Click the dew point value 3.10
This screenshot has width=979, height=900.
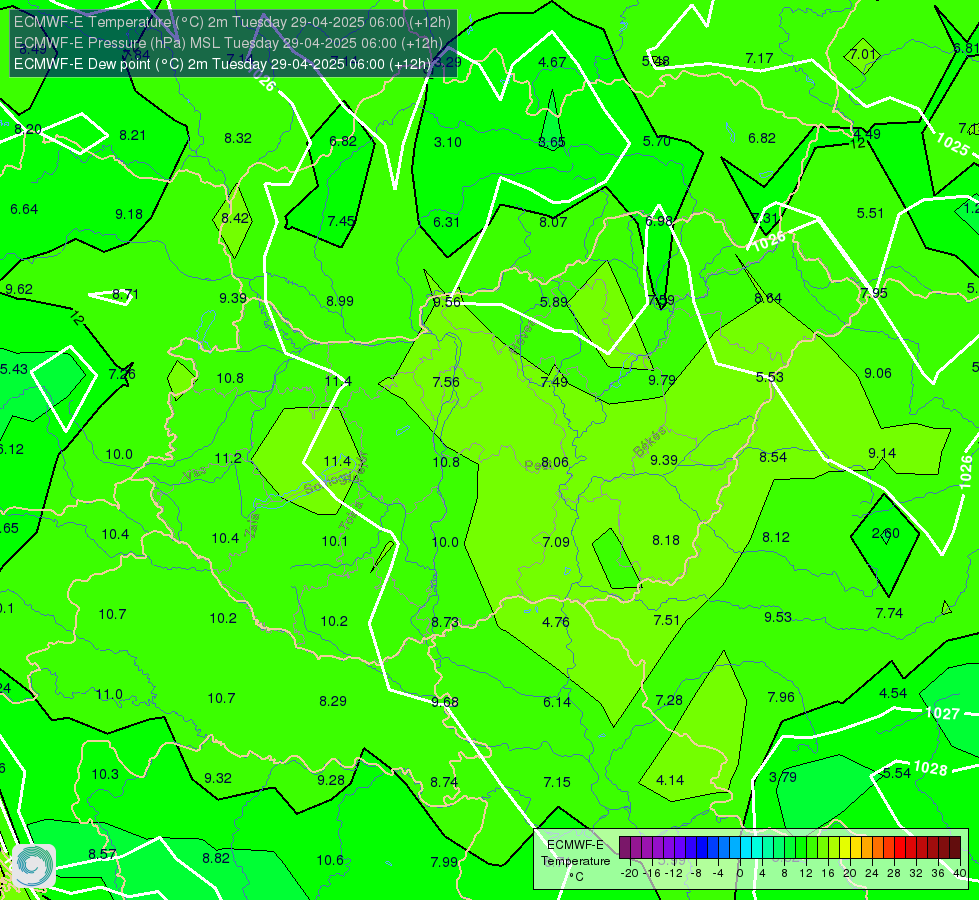click(x=448, y=142)
